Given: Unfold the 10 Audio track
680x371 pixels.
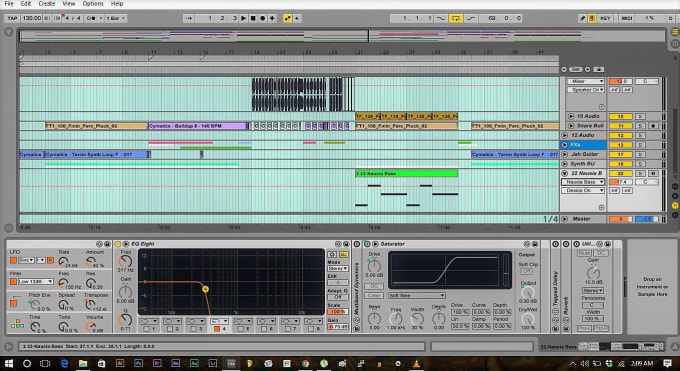Looking at the screenshot, I should (571, 116).
